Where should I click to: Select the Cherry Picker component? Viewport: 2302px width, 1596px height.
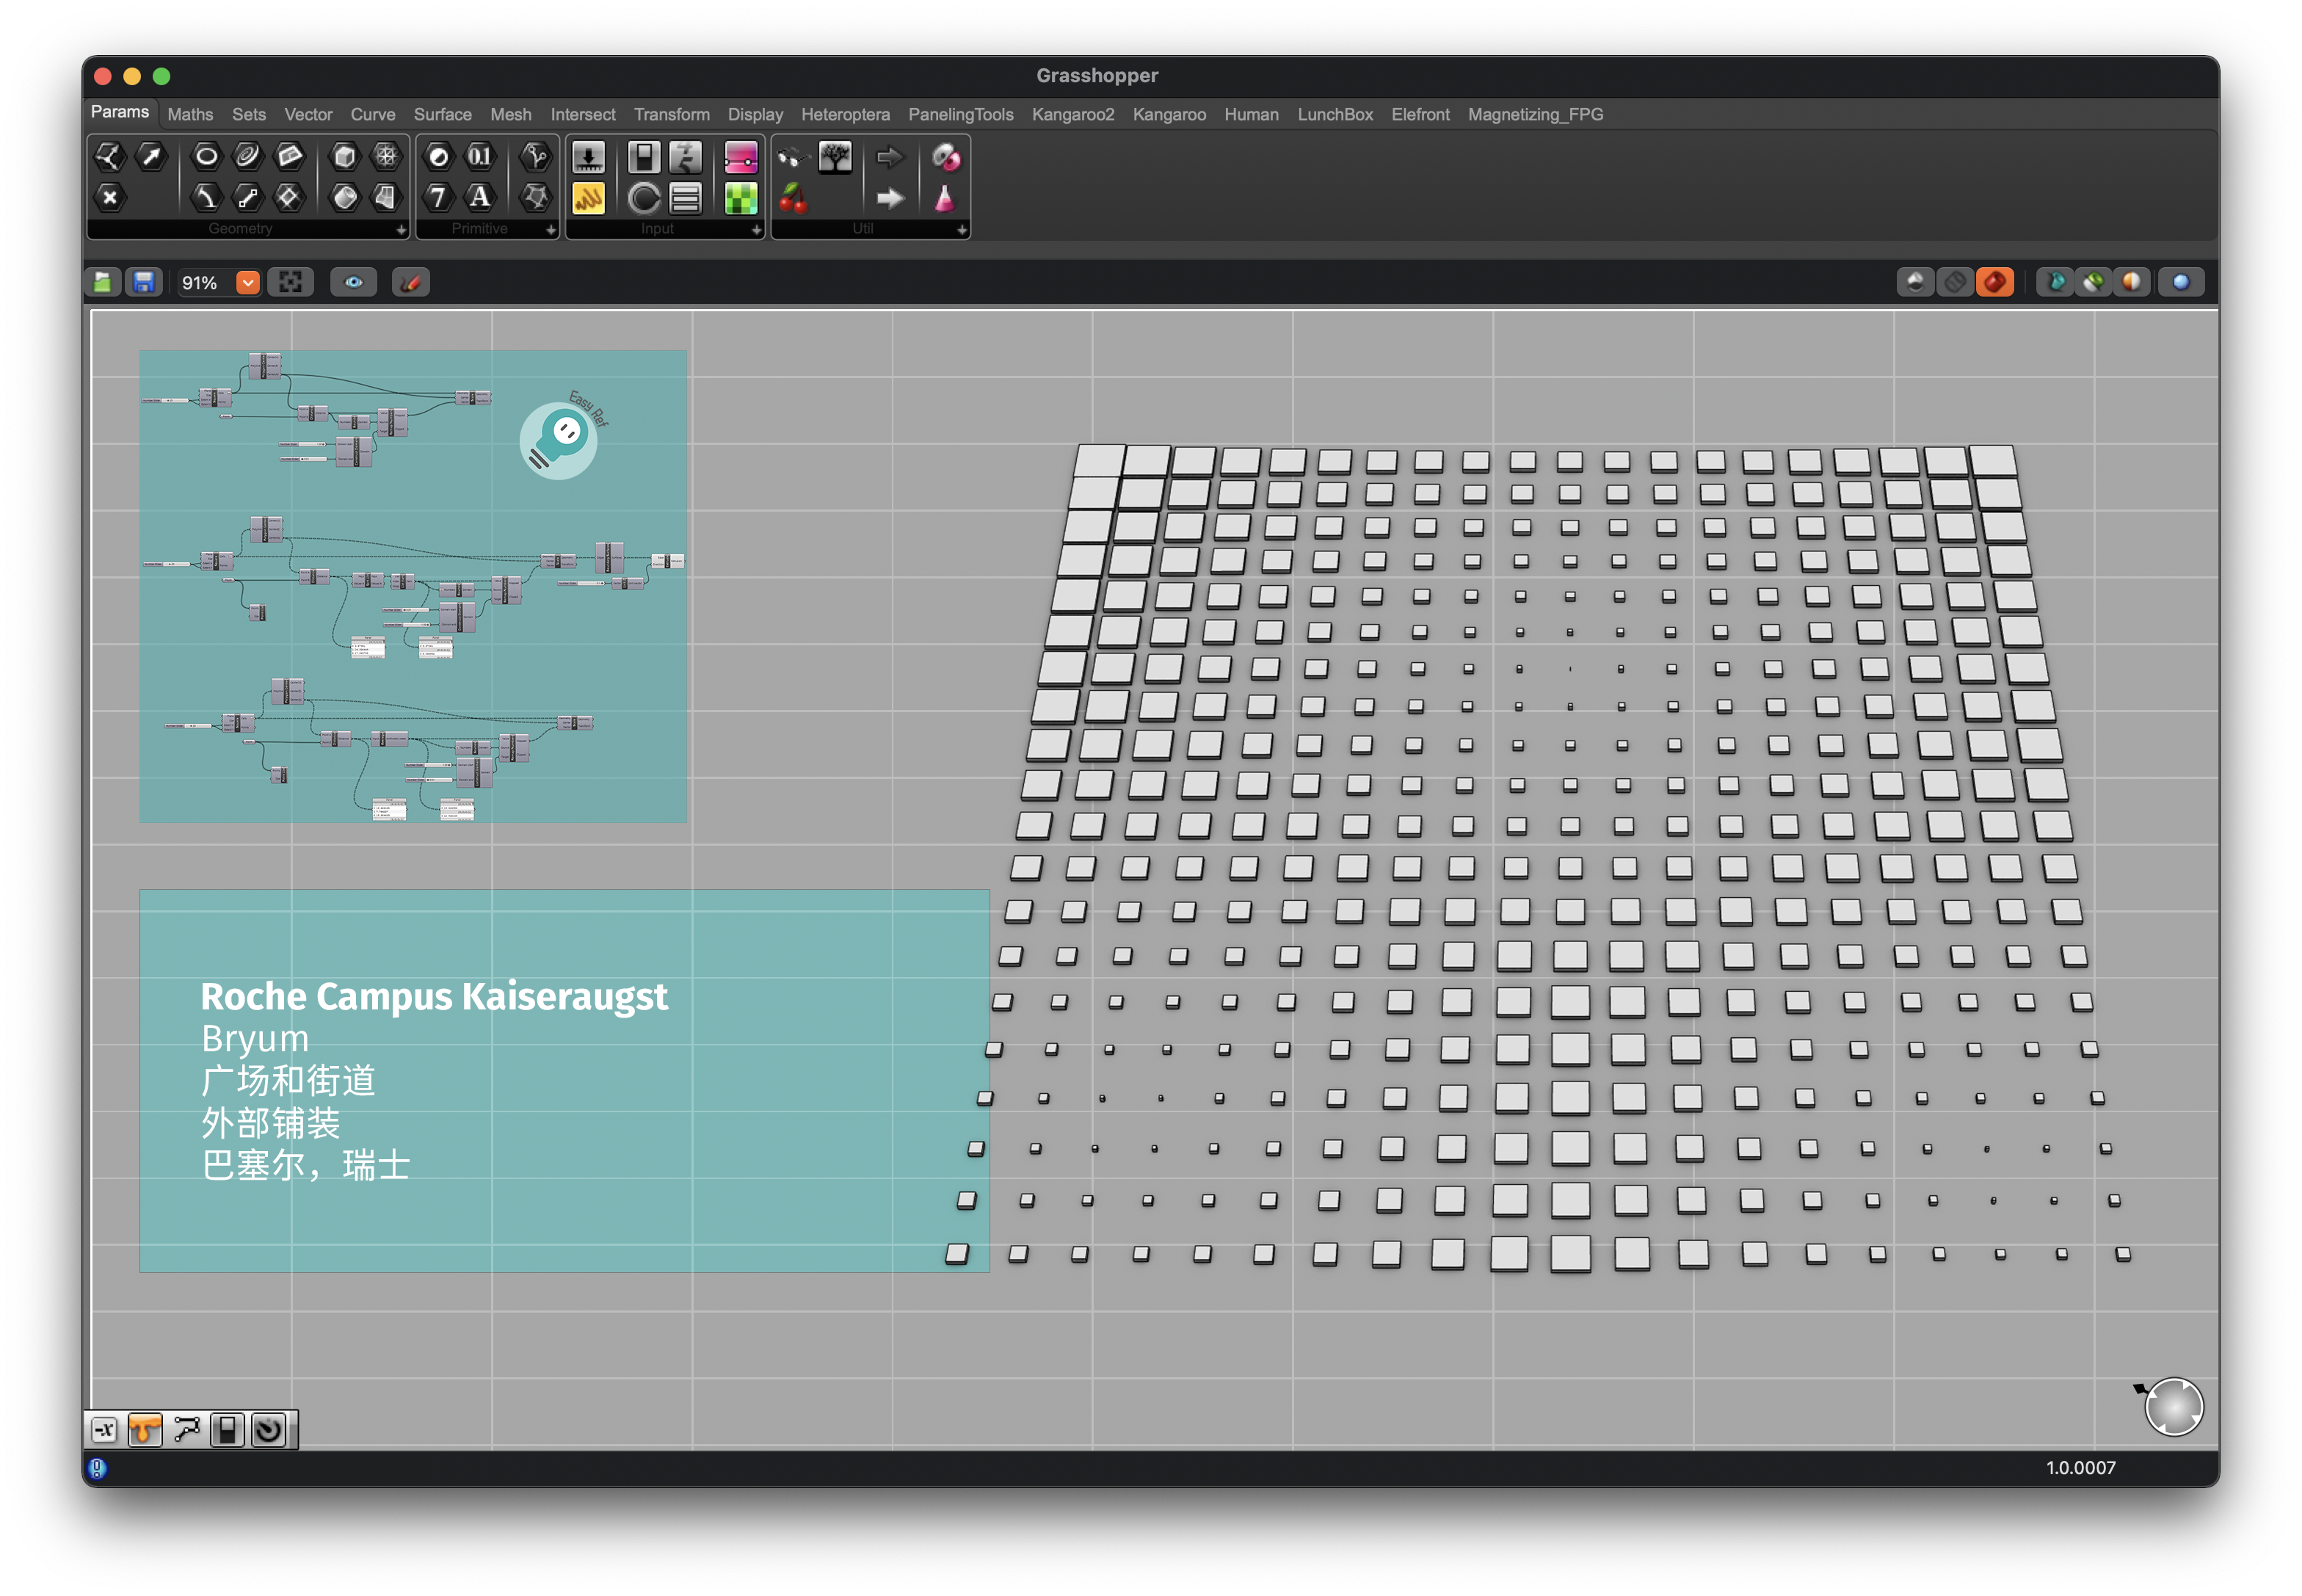[x=793, y=198]
